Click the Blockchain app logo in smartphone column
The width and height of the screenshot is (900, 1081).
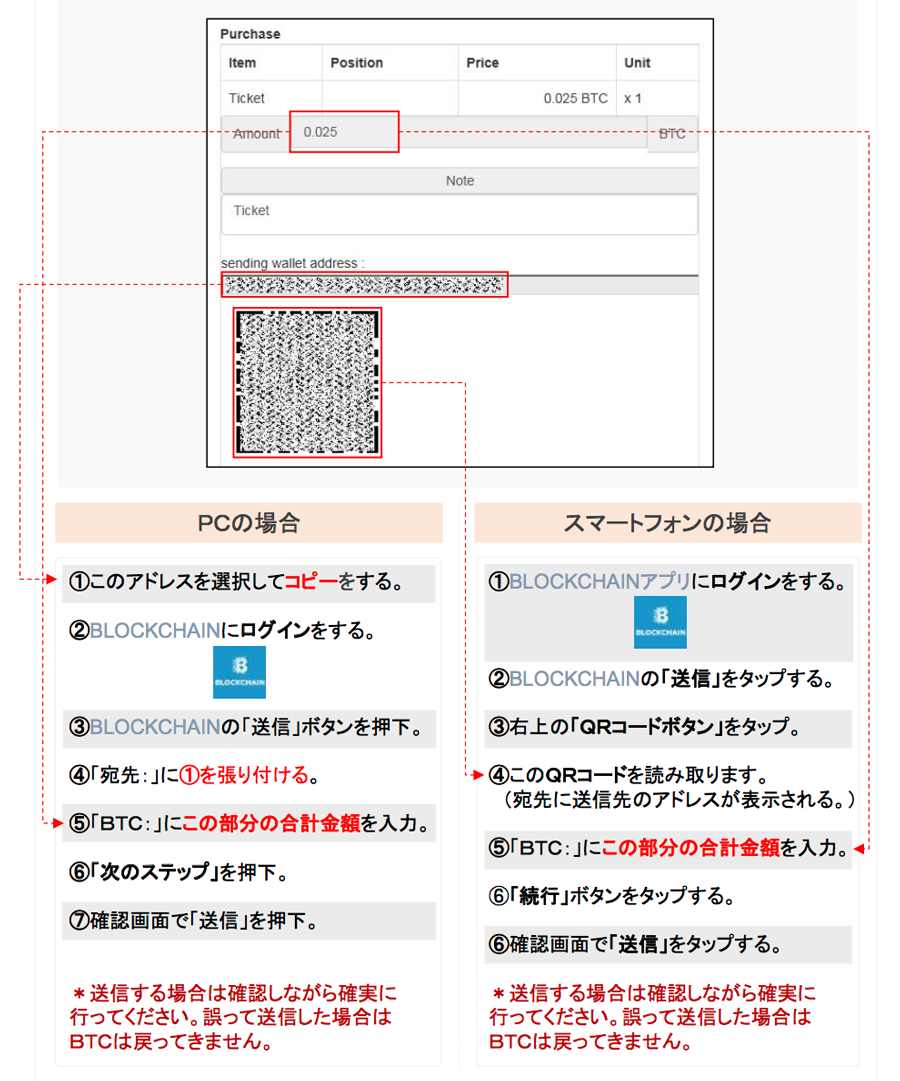click(x=660, y=622)
